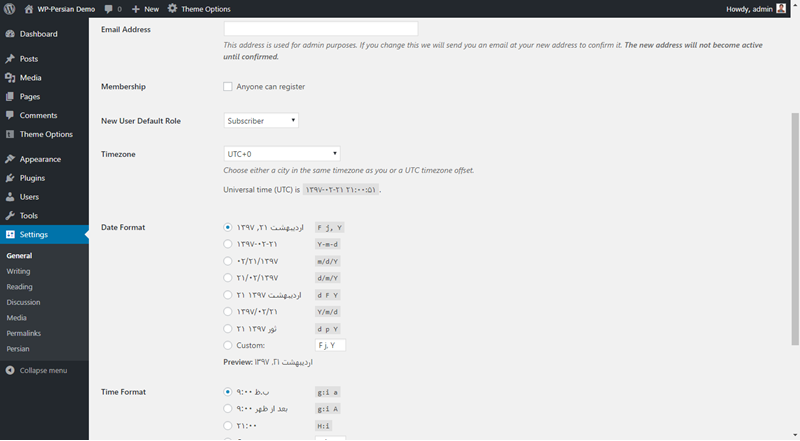Click the comments bubble icon in admin bar
Image resolution: width=800 pixels, height=441 pixels.
(x=108, y=9)
